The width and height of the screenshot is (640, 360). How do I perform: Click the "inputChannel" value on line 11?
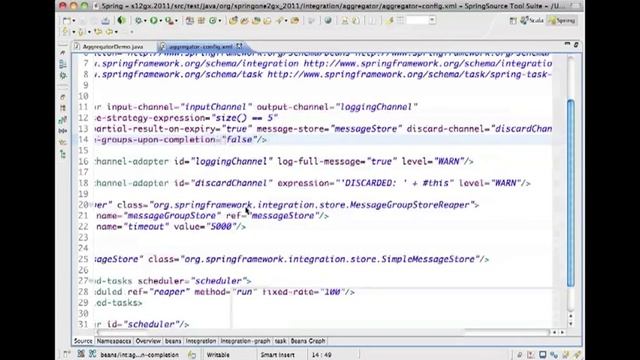216,107
